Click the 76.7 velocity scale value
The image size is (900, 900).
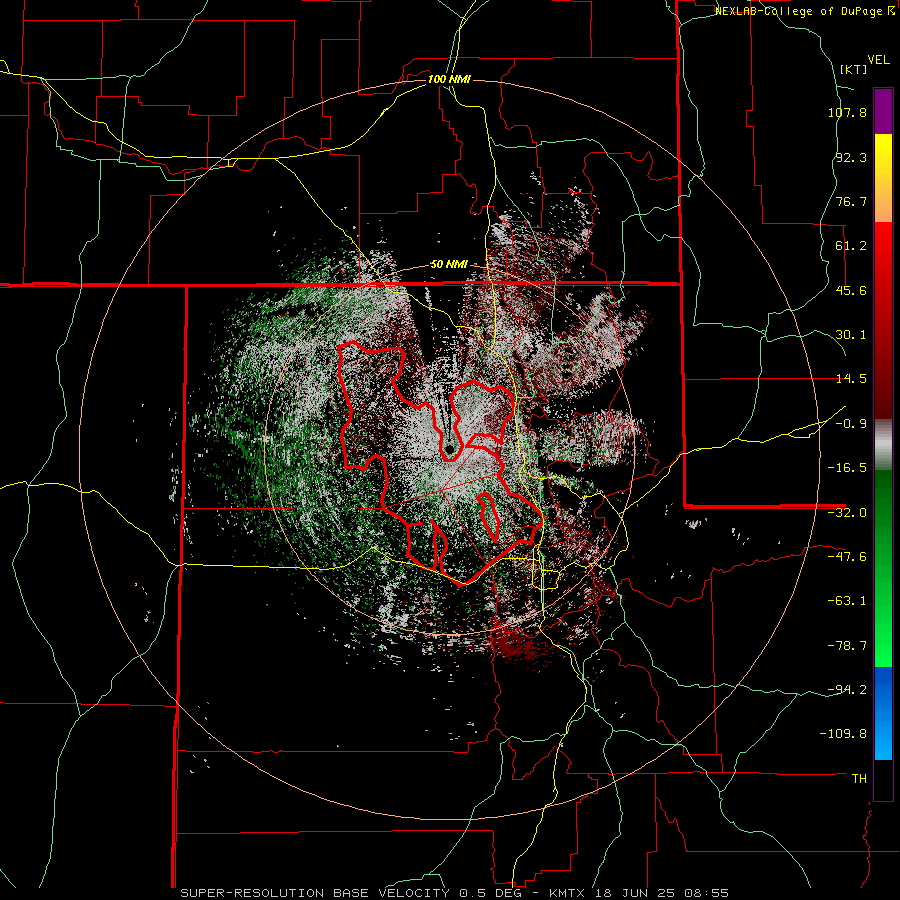(x=851, y=201)
